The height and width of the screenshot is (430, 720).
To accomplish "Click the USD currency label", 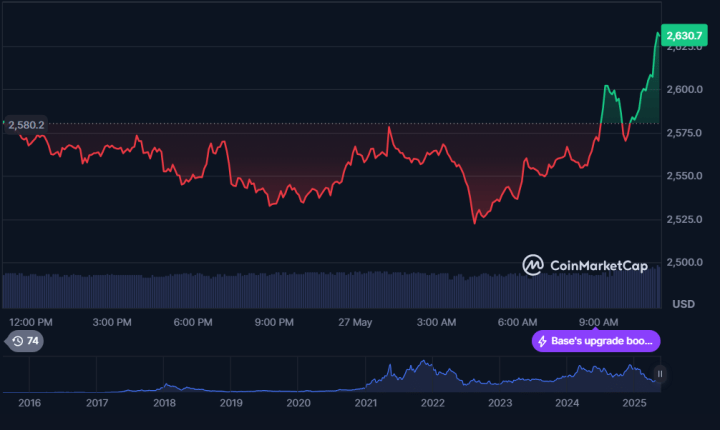I will coord(684,303).
